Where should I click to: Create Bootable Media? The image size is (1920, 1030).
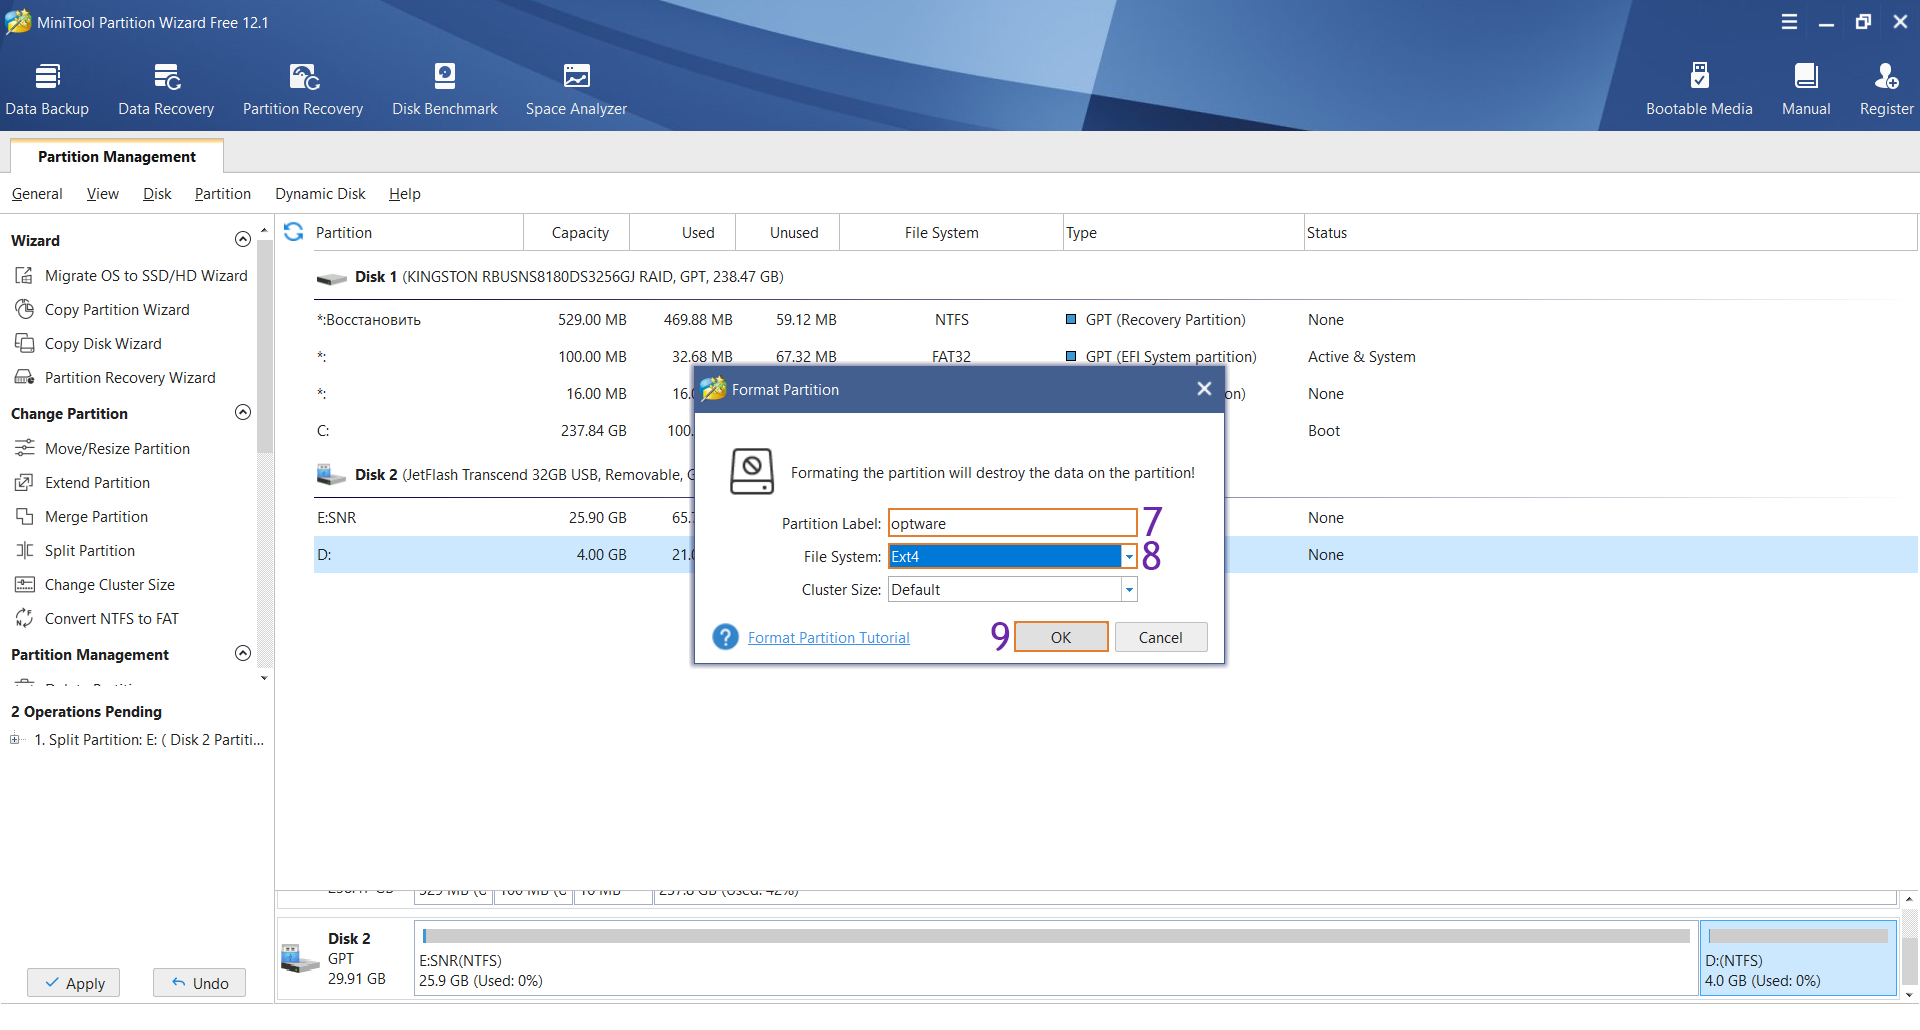tap(1699, 89)
